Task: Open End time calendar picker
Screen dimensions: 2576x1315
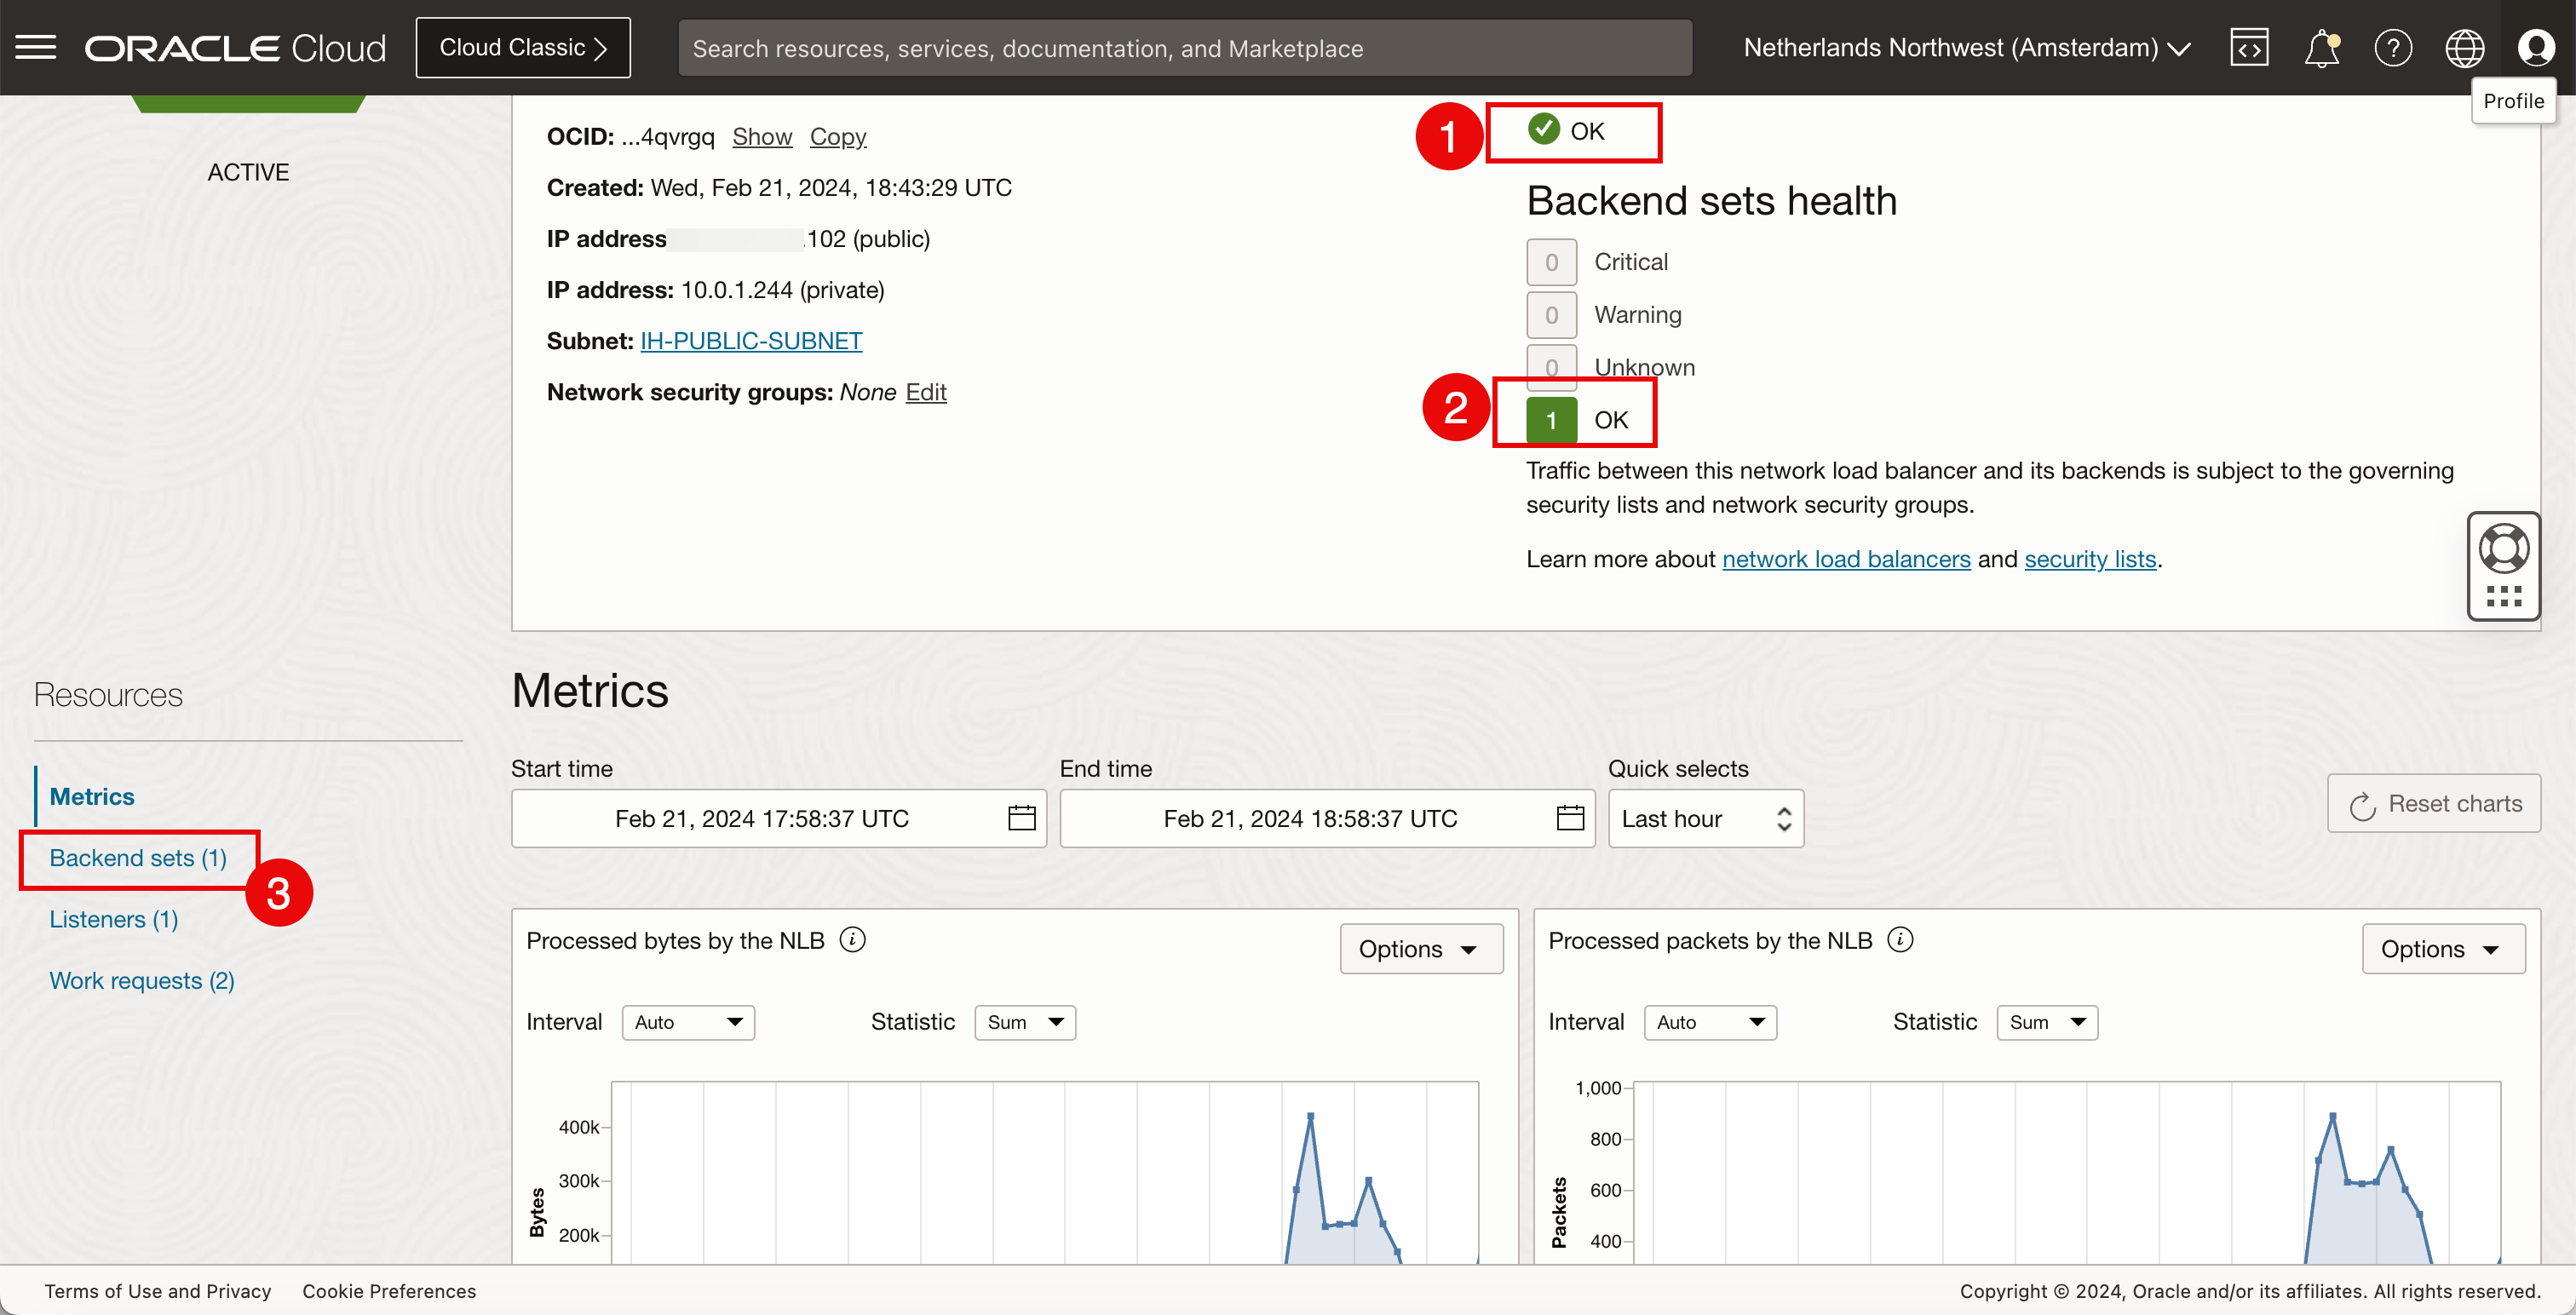Action: pyautogui.click(x=1570, y=818)
